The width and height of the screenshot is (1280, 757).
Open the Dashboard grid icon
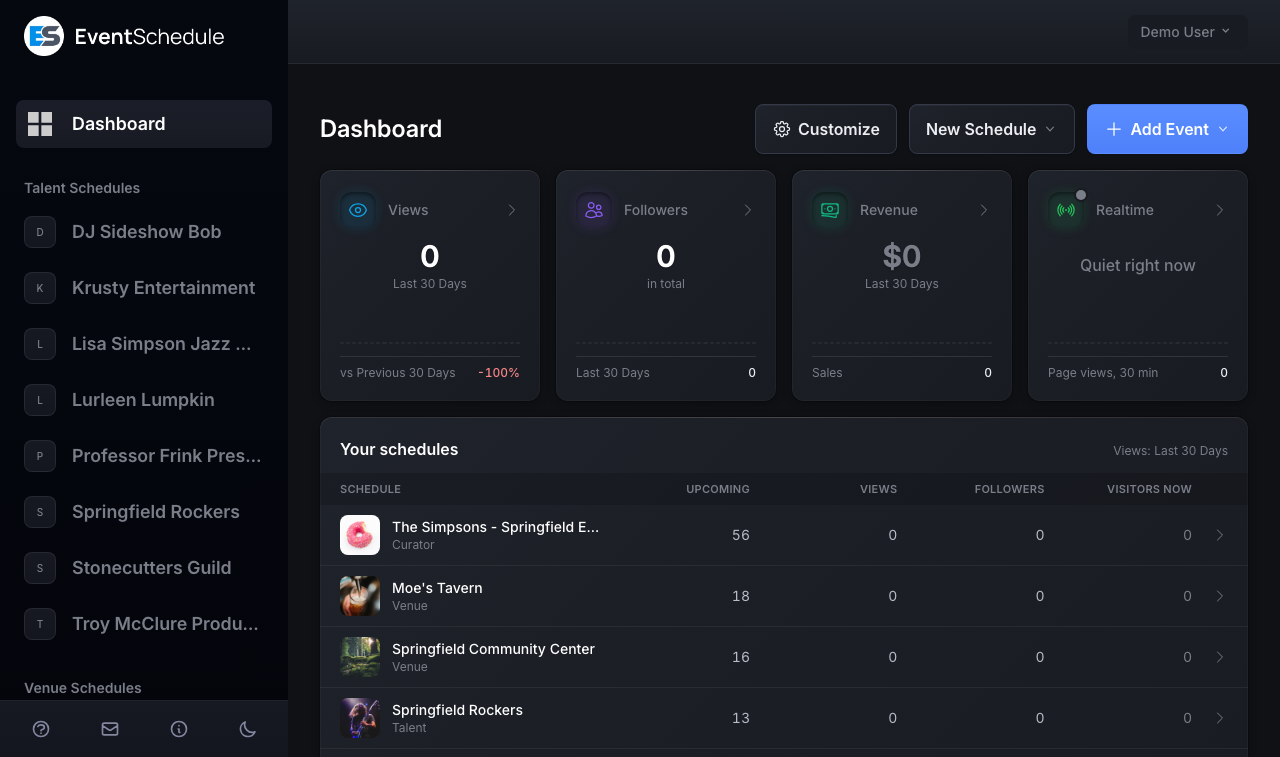pyautogui.click(x=40, y=124)
